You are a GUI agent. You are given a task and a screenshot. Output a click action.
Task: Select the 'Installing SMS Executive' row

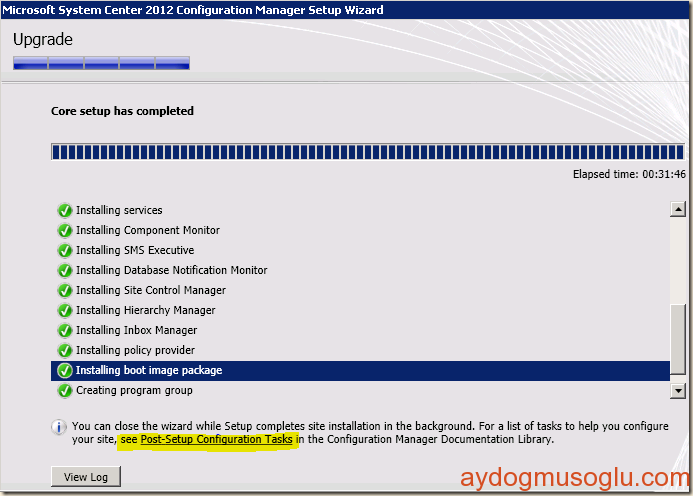(360, 250)
